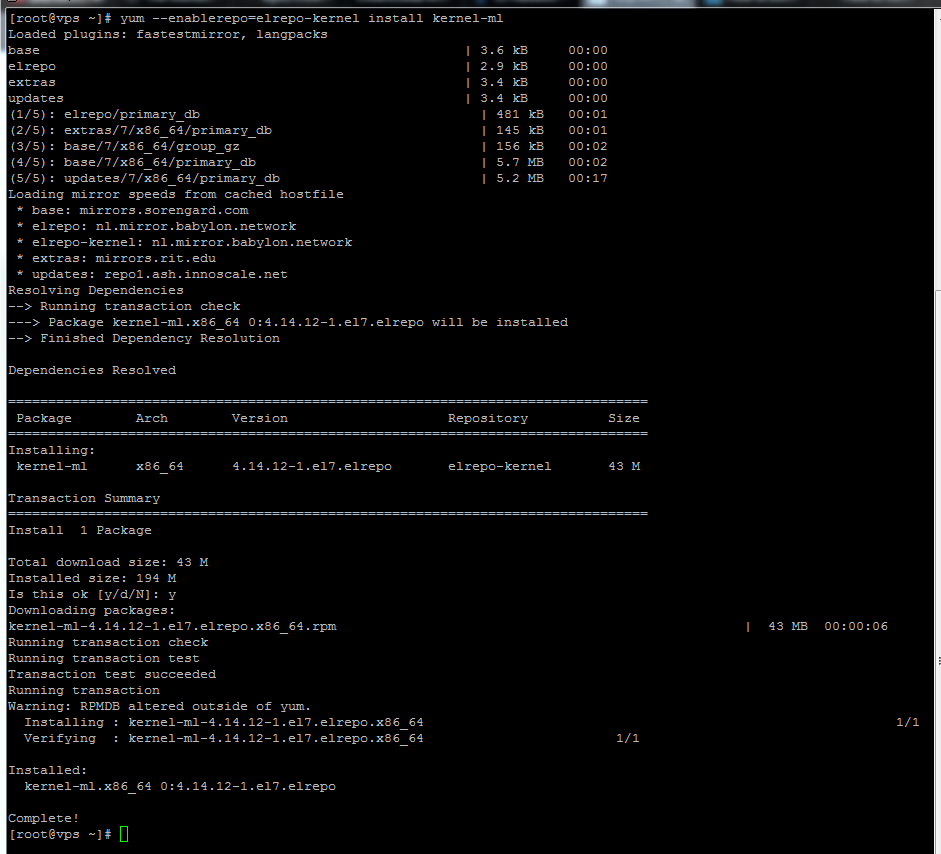The image size is (941, 854).
Task: Click the updates/7/x86_64/primary_db download line
Action: click(x=308, y=179)
